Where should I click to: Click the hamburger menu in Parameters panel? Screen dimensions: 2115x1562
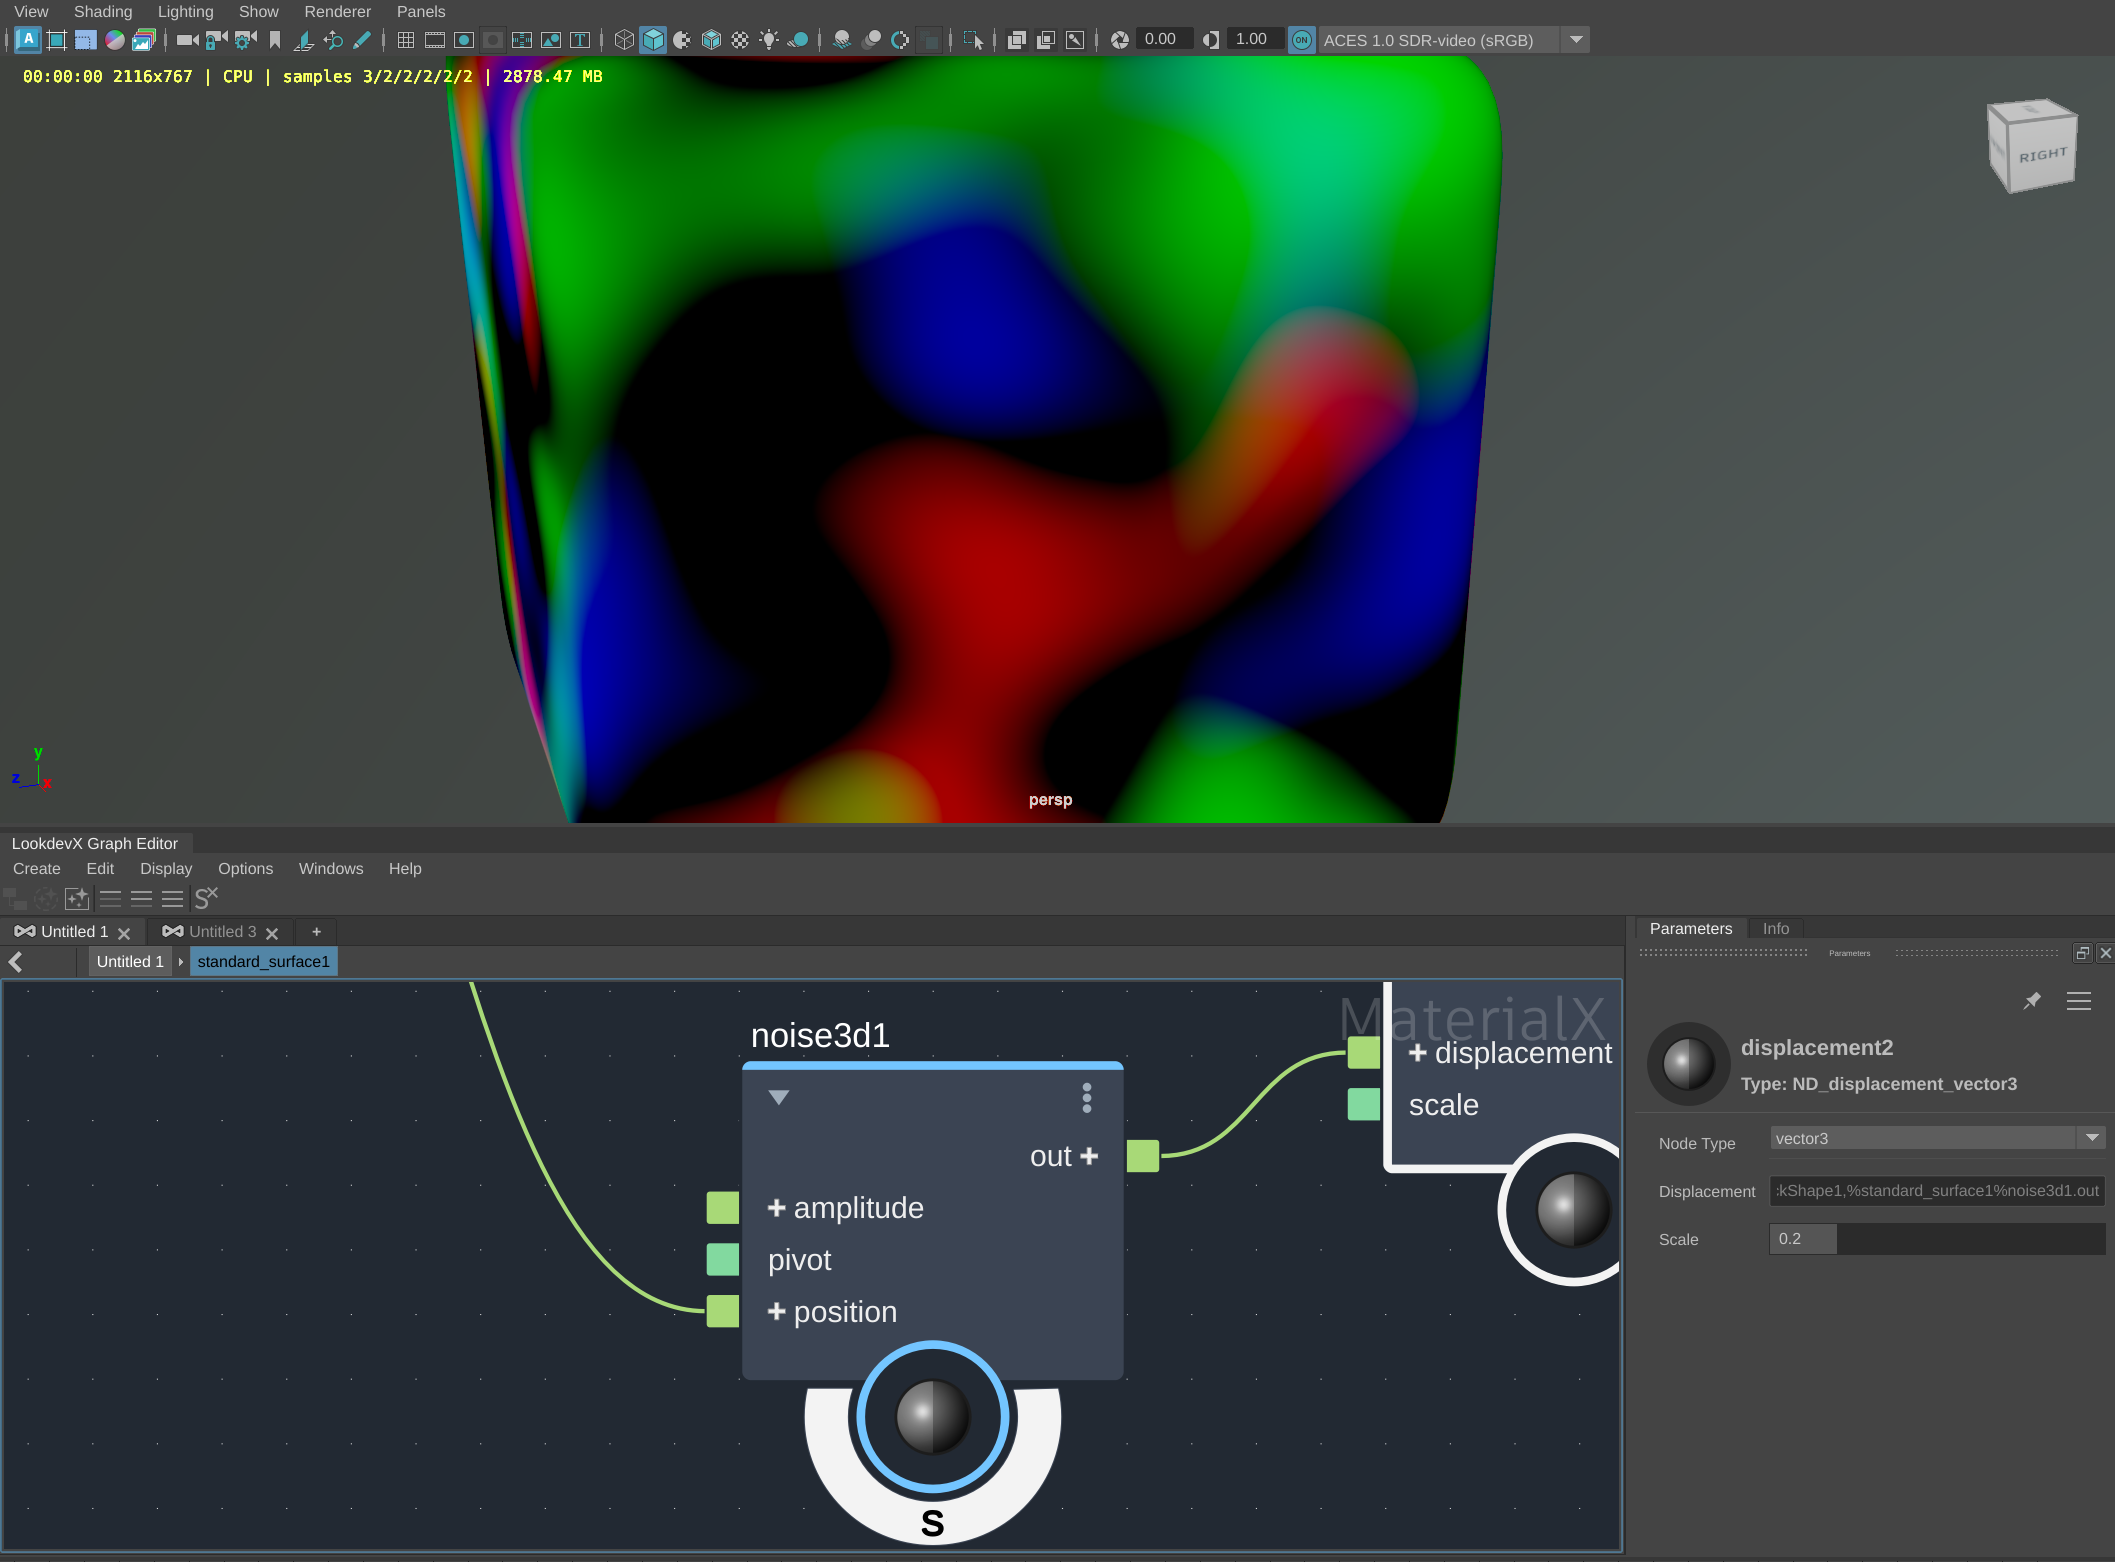2078,1001
